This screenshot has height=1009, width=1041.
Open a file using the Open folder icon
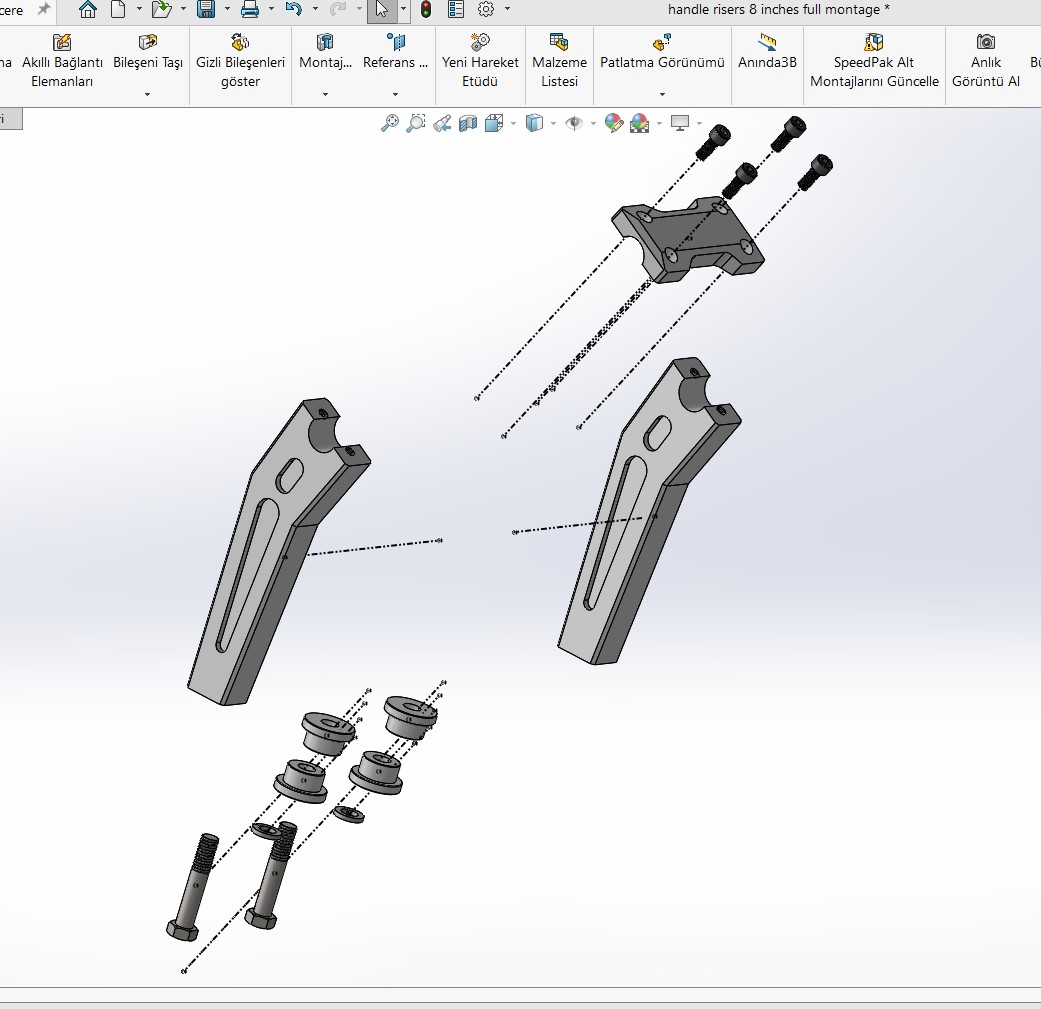click(x=161, y=9)
